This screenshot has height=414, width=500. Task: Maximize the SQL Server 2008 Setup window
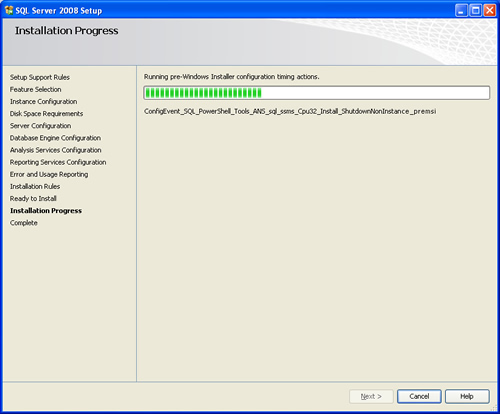coord(475,11)
